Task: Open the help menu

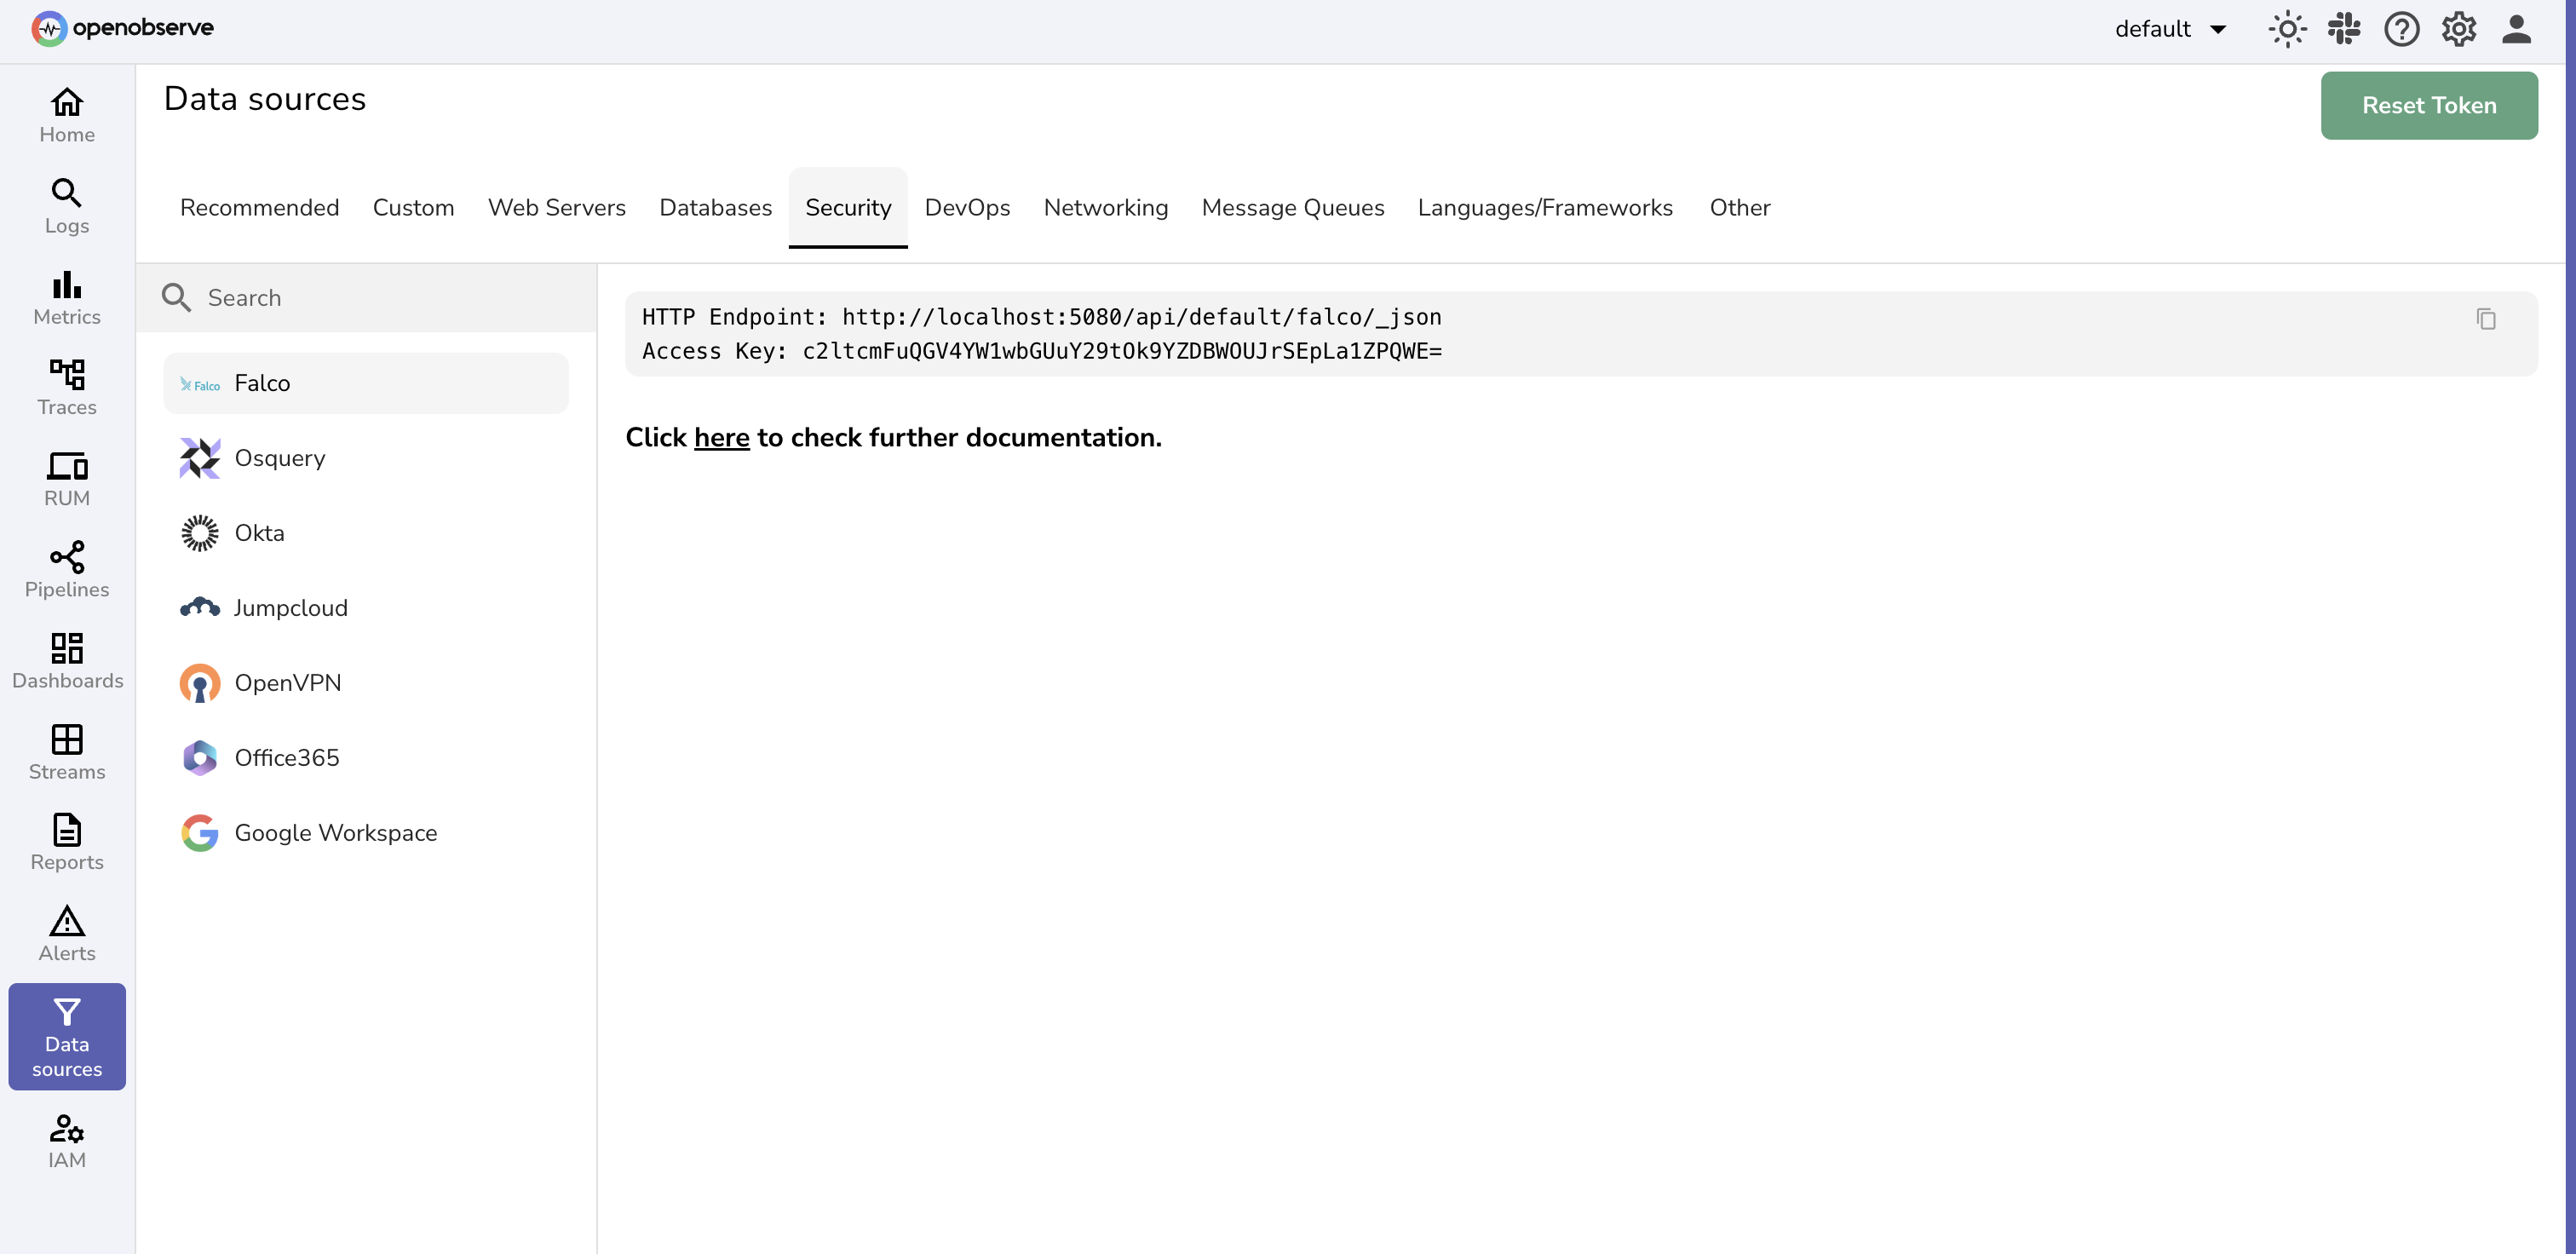Action: click(x=2402, y=29)
